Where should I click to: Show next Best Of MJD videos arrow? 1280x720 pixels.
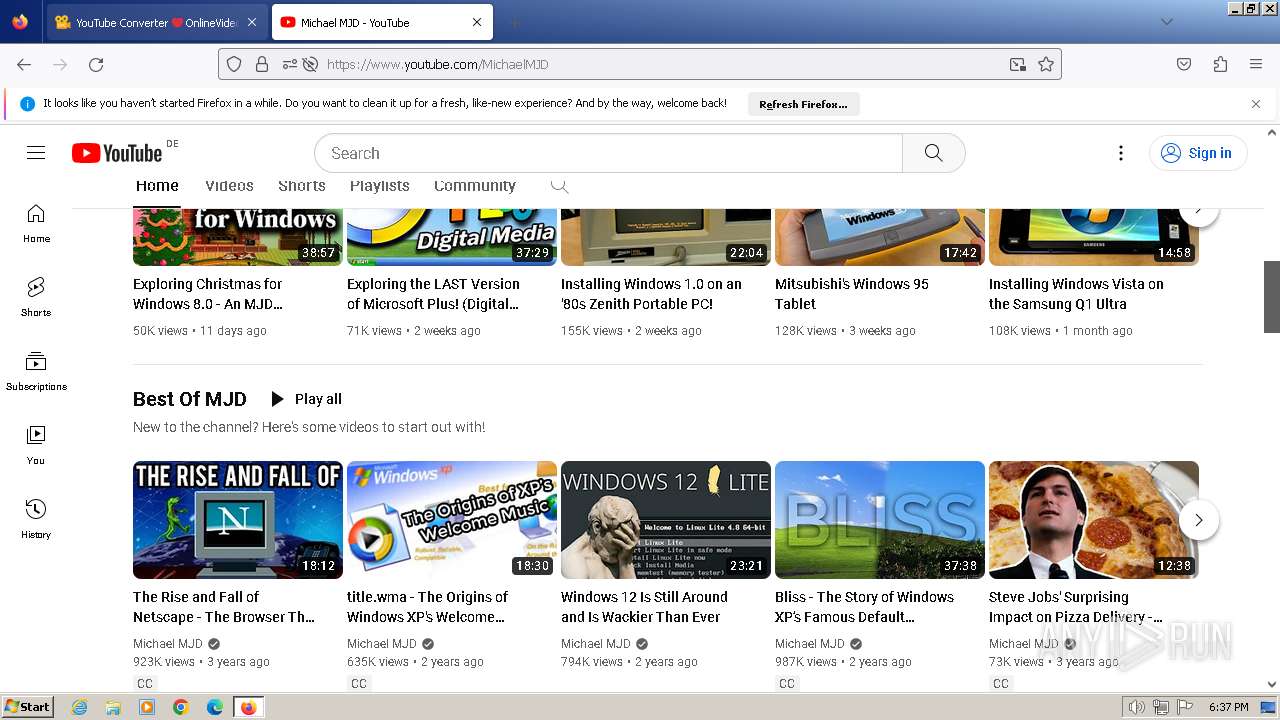tap(1199, 520)
